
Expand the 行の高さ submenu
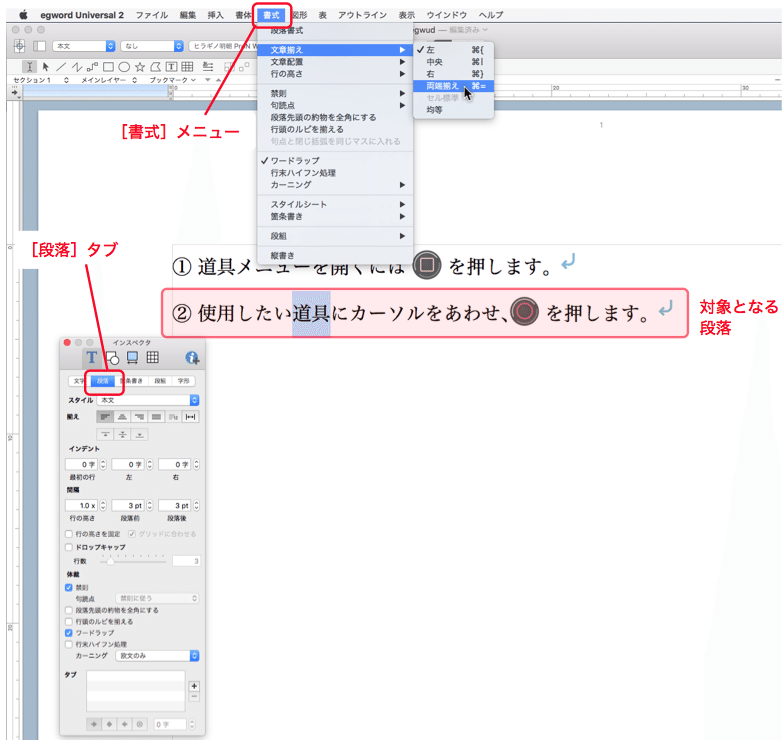click(335, 74)
